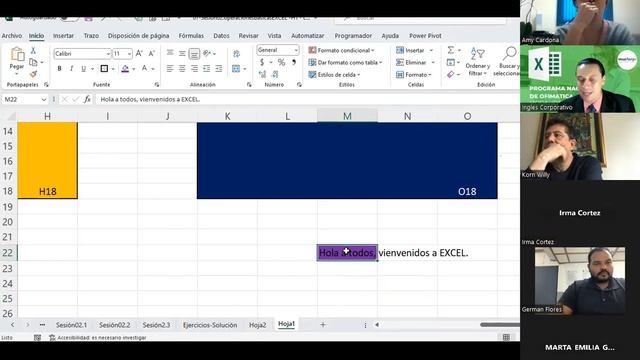The width and height of the screenshot is (640, 360).
Task: Switch to the Fórmulas ribbon tab
Action: pyautogui.click(x=191, y=36)
